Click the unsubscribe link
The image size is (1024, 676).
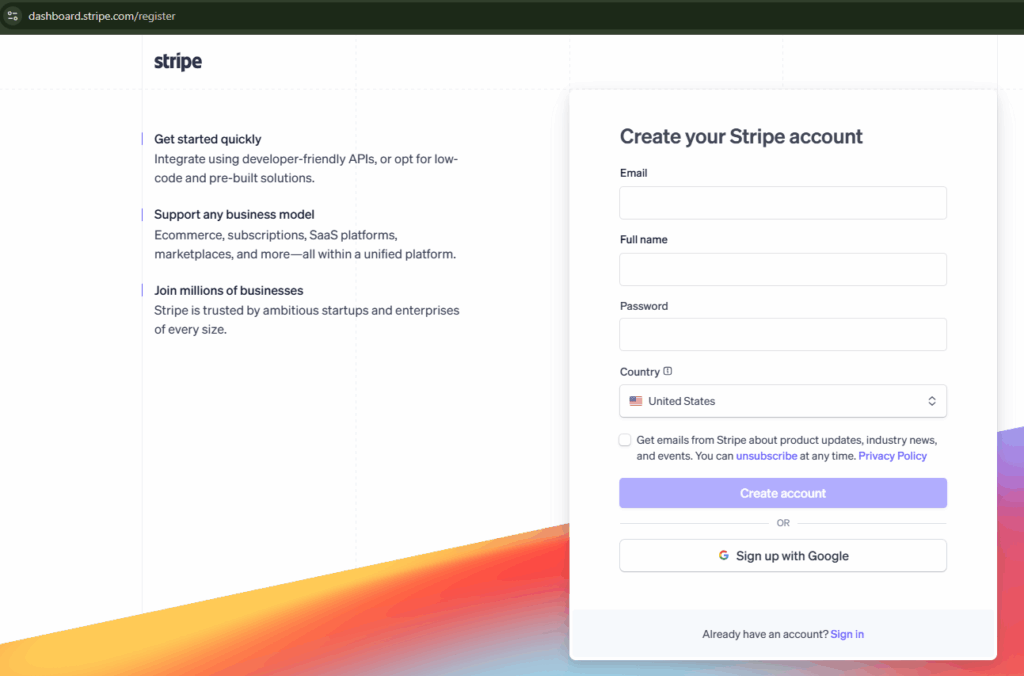pos(766,456)
